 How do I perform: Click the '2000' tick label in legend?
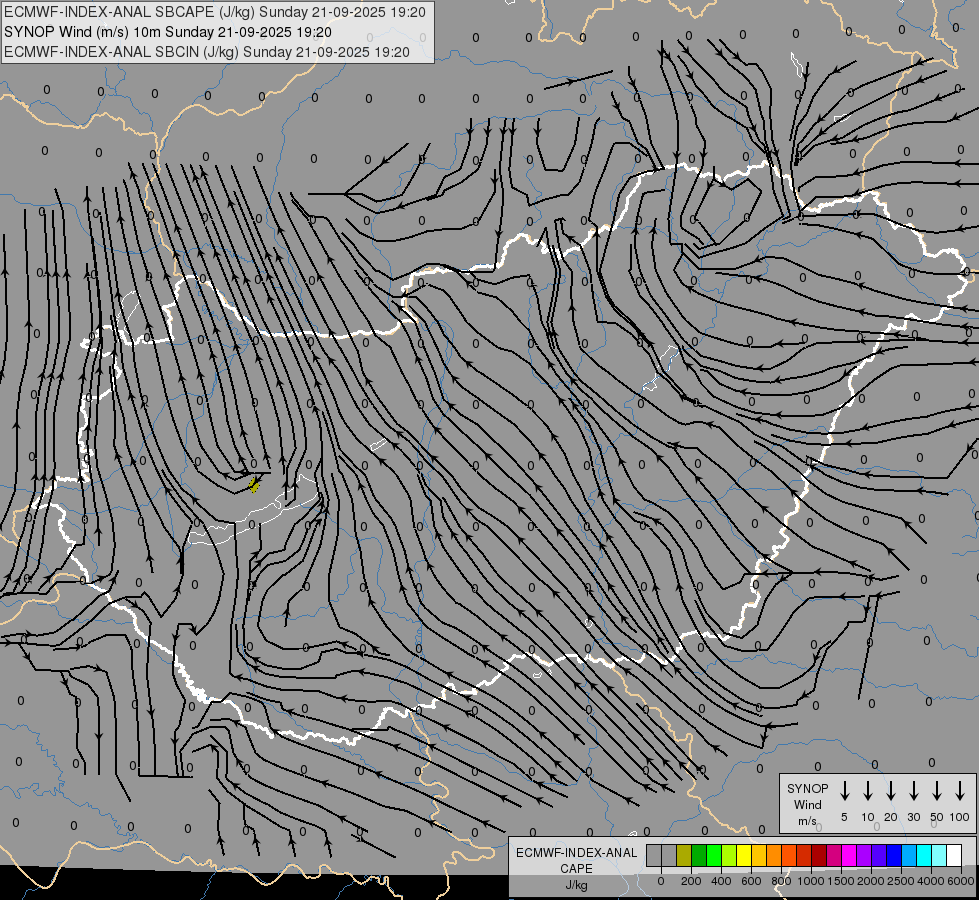click(x=871, y=881)
